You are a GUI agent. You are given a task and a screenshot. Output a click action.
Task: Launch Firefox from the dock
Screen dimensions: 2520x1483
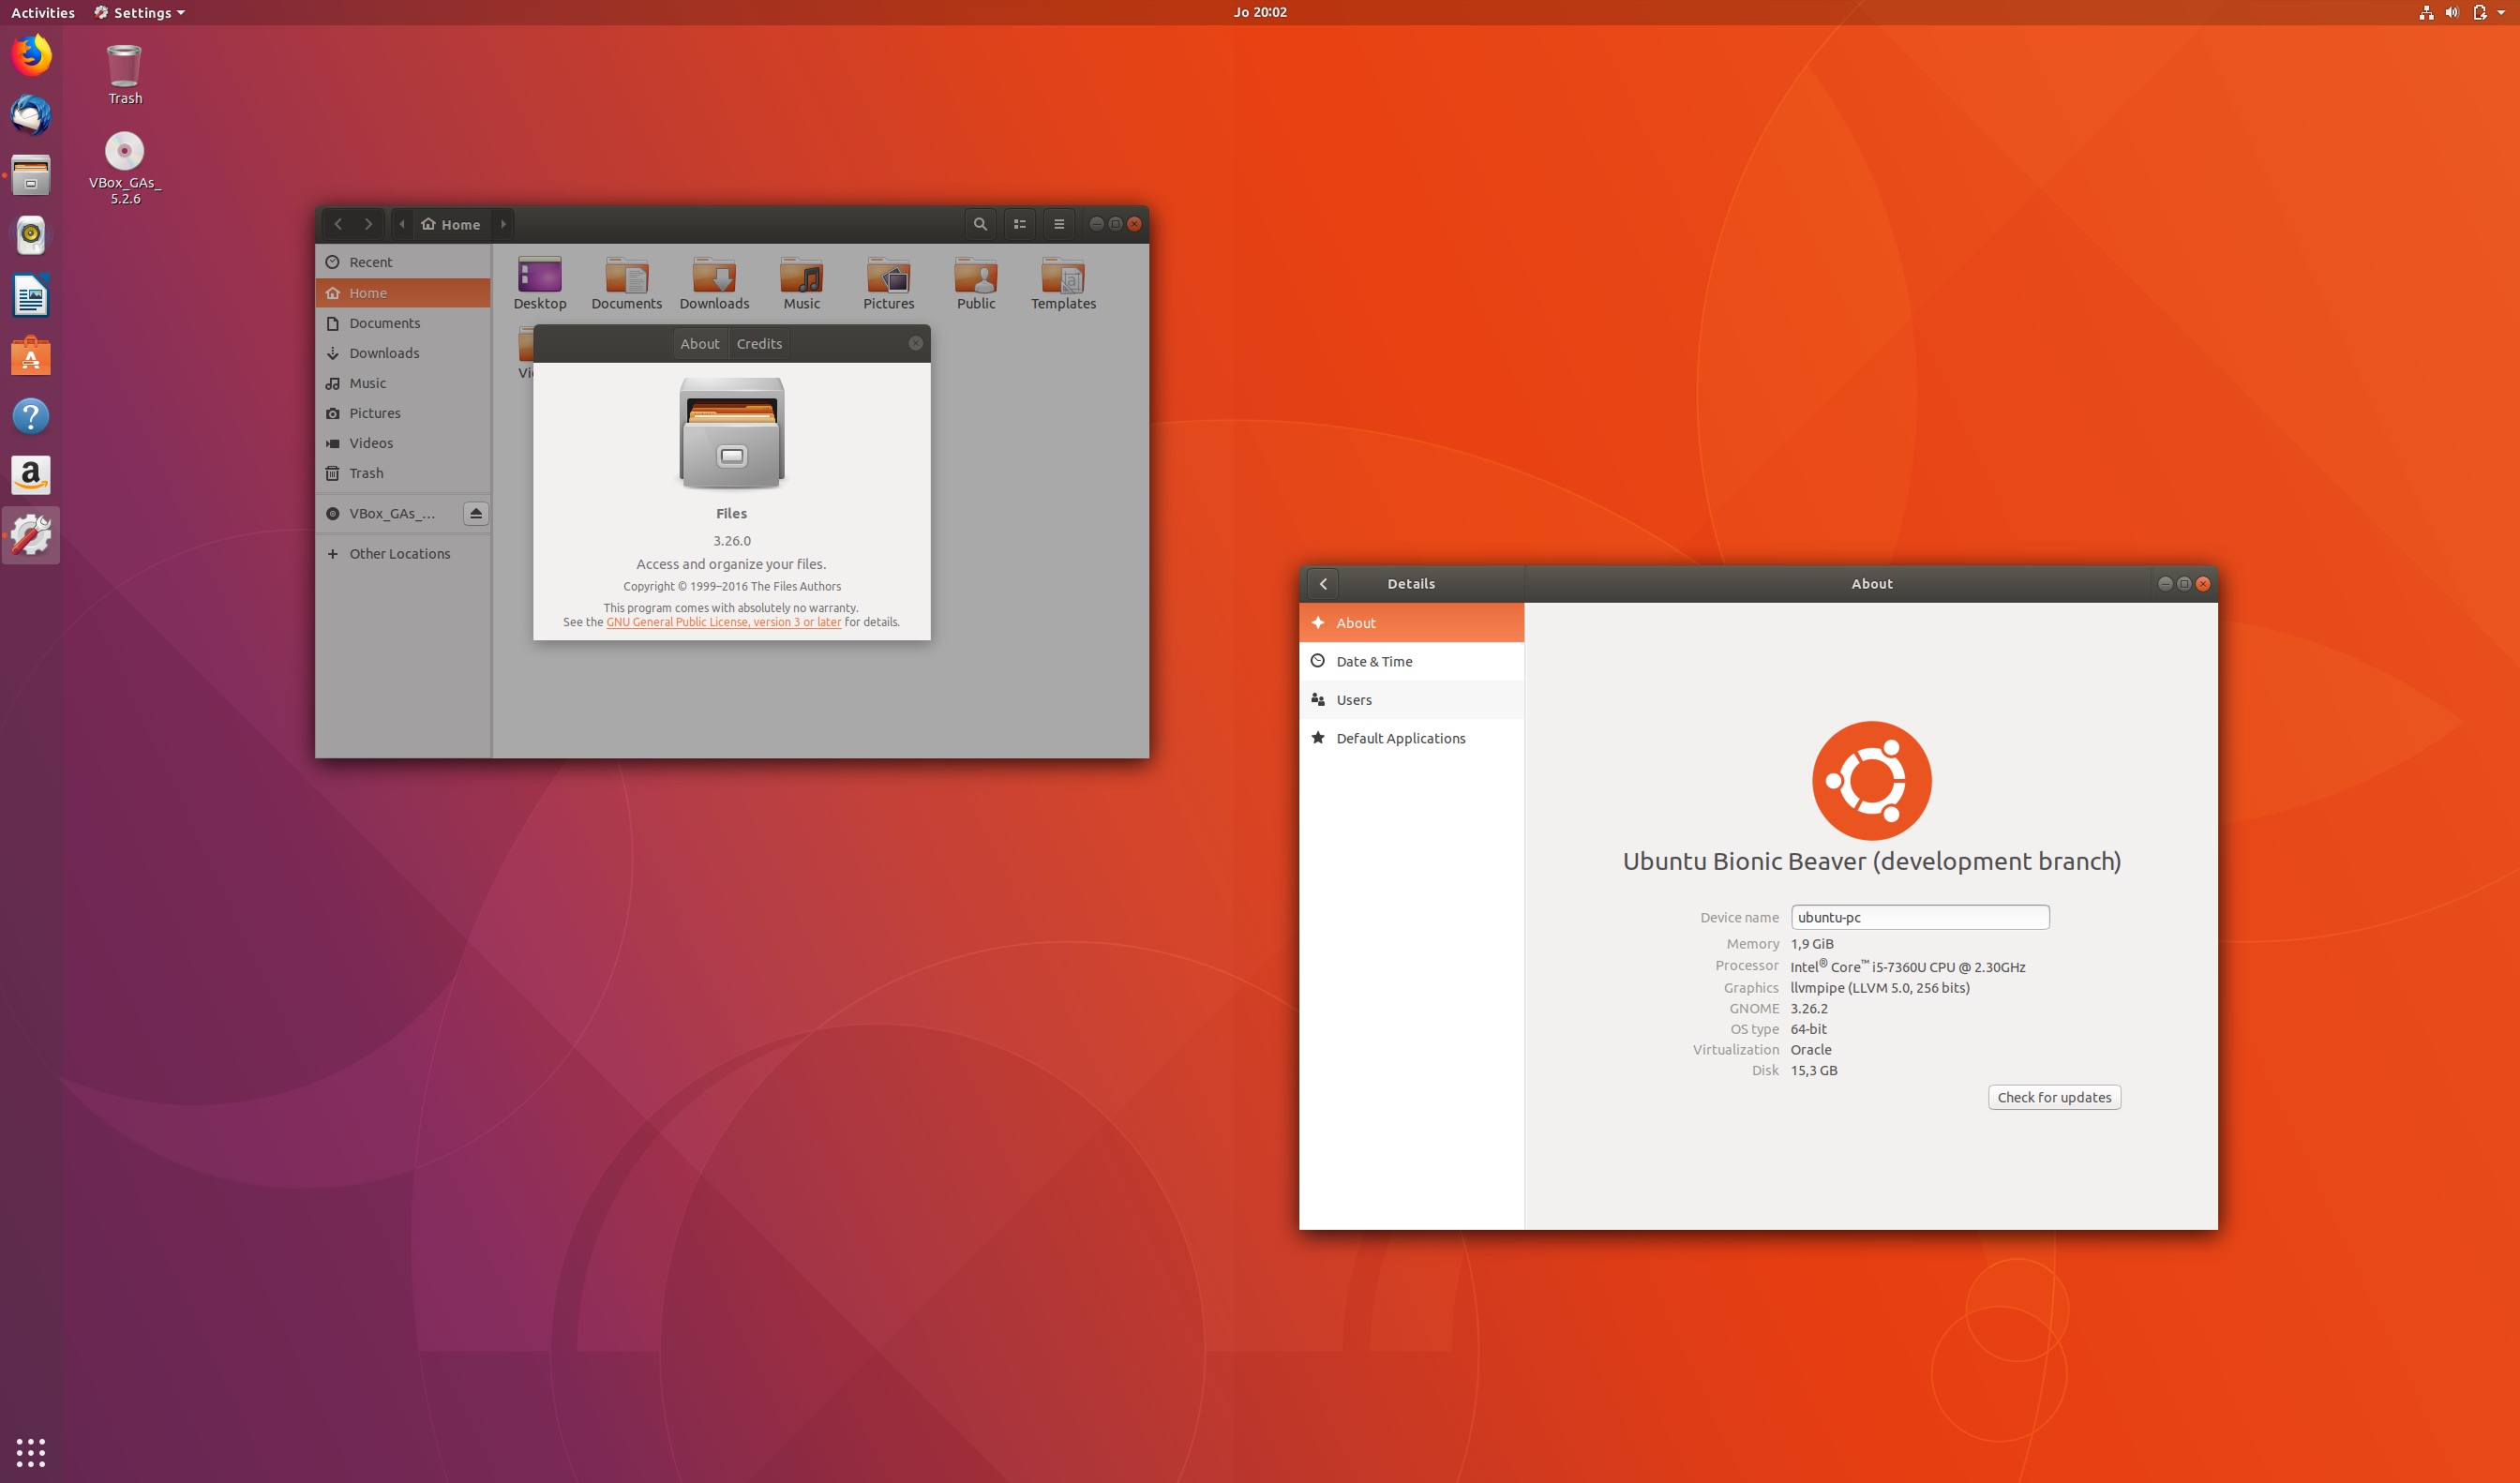tap(31, 55)
